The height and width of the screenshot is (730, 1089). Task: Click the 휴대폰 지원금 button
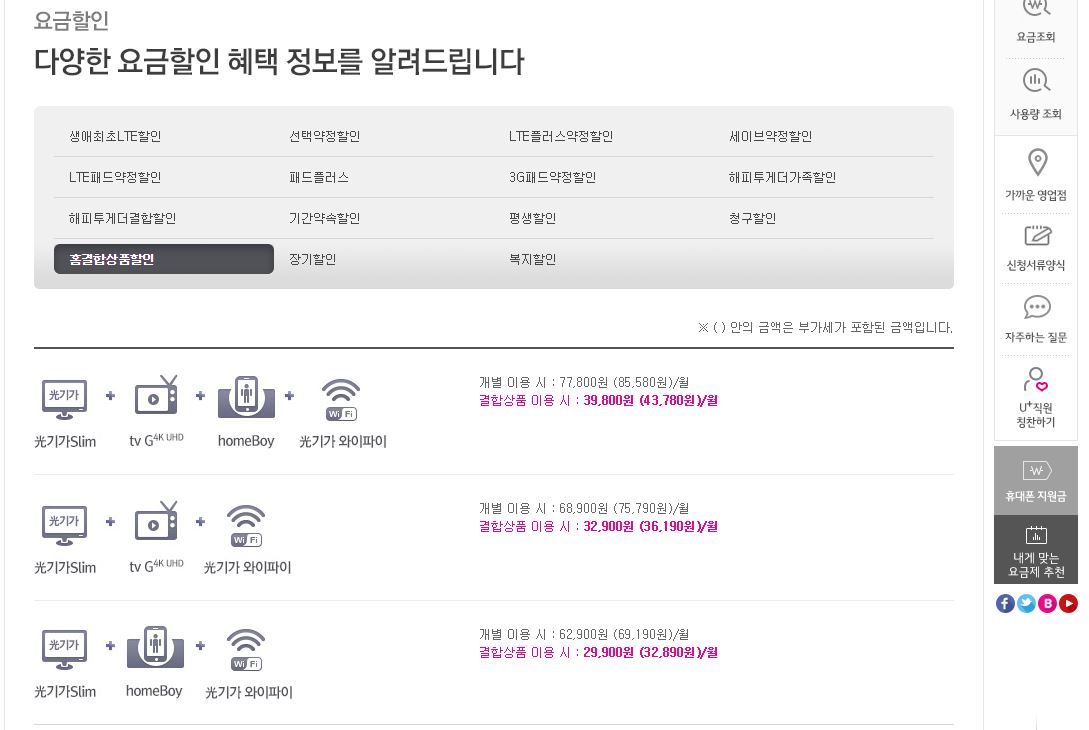pyautogui.click(x=1036, y=480)
